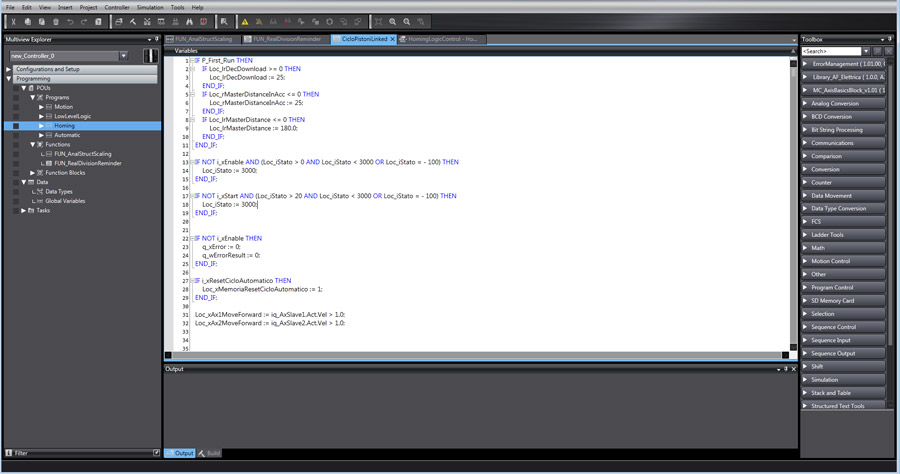Click the Undo arrow icon

click(70, 21)
